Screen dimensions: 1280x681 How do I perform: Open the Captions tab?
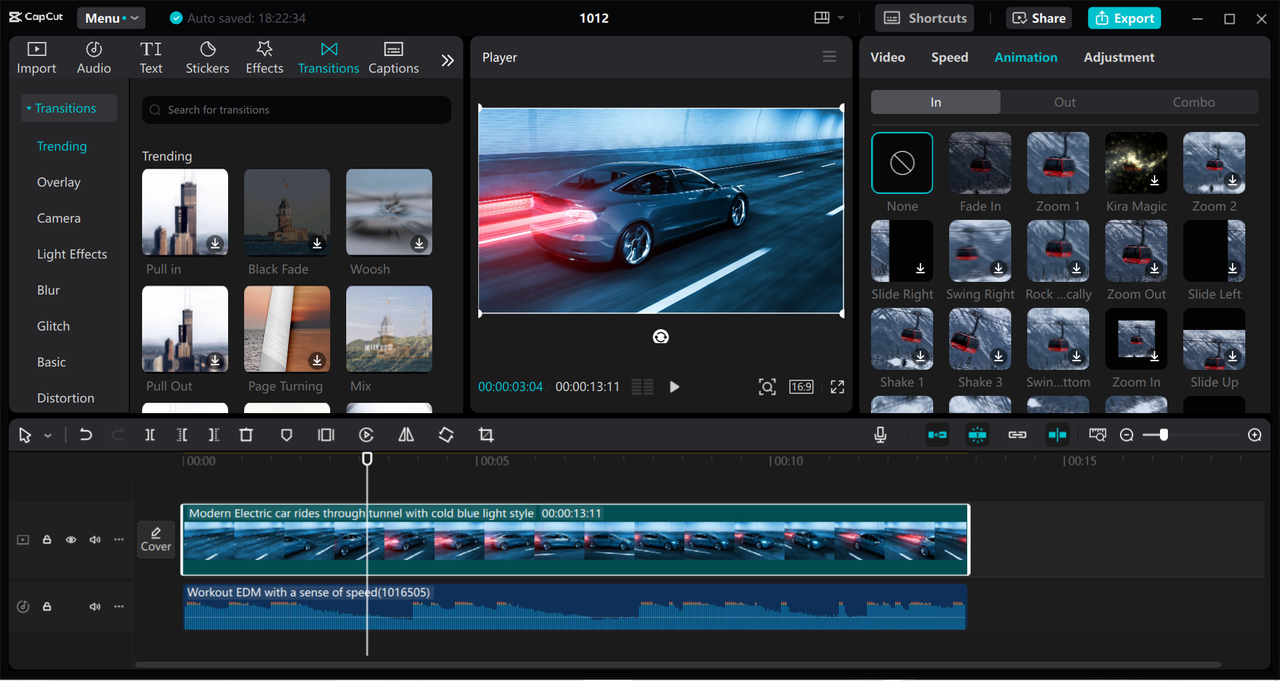(393, 58)
